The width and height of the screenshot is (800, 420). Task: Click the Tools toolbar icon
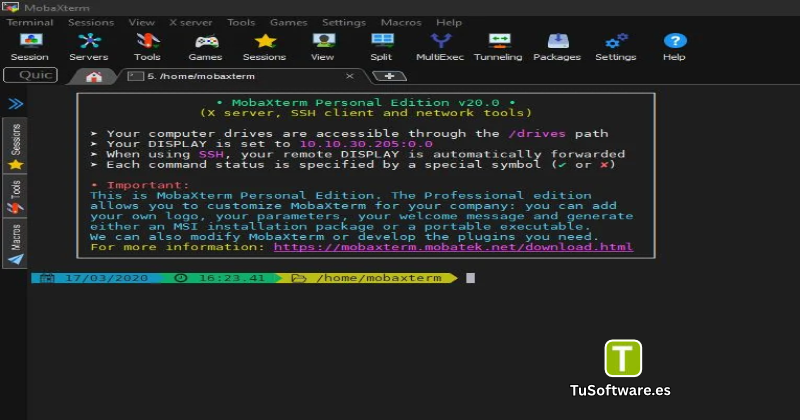click(x=147, y=46)
